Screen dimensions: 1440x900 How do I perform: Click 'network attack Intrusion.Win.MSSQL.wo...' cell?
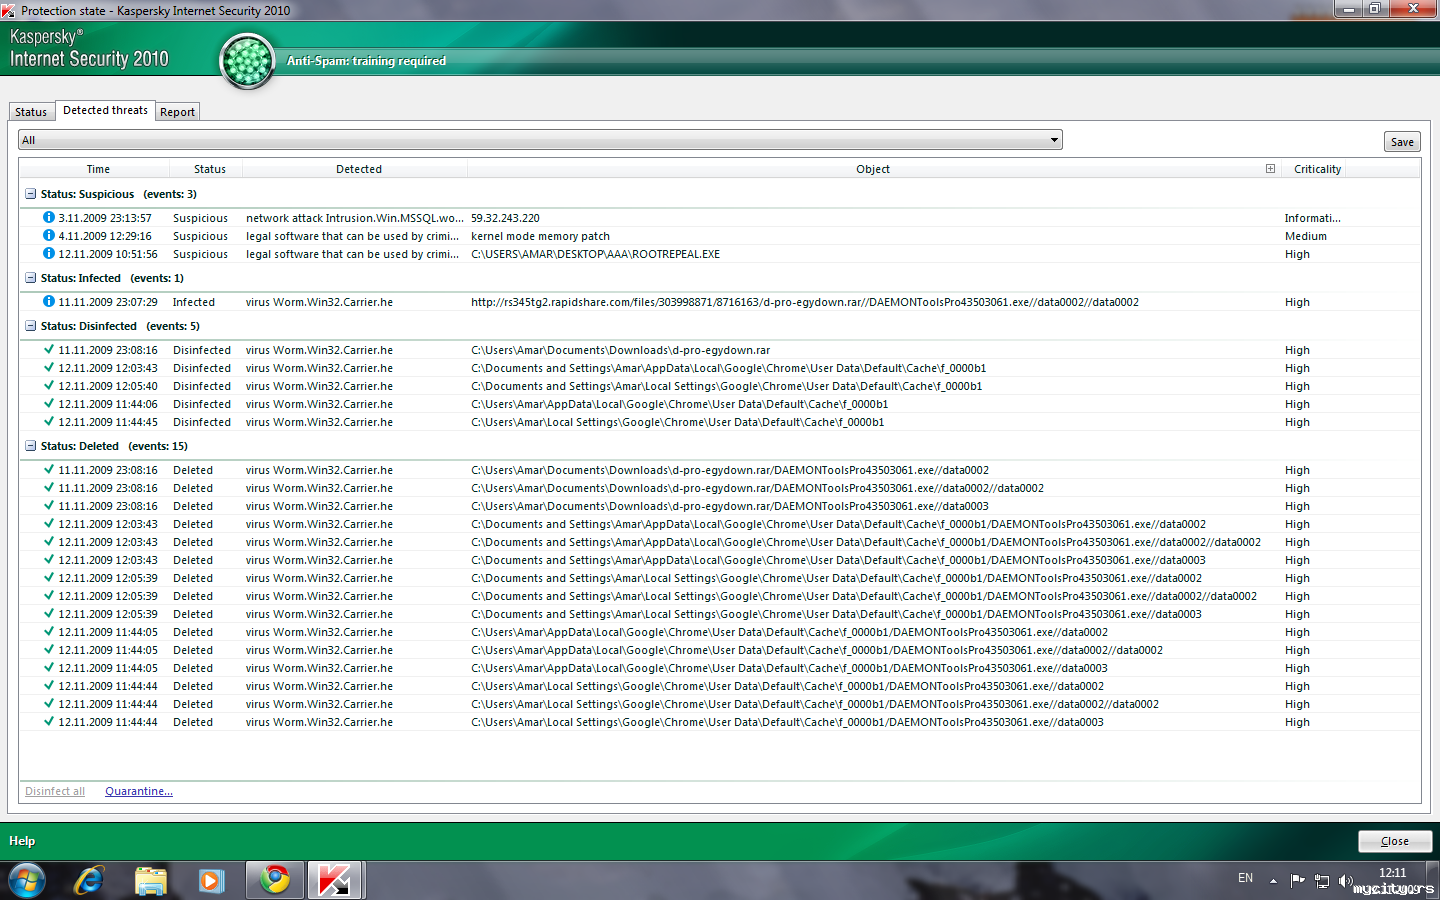click(355, 218)
